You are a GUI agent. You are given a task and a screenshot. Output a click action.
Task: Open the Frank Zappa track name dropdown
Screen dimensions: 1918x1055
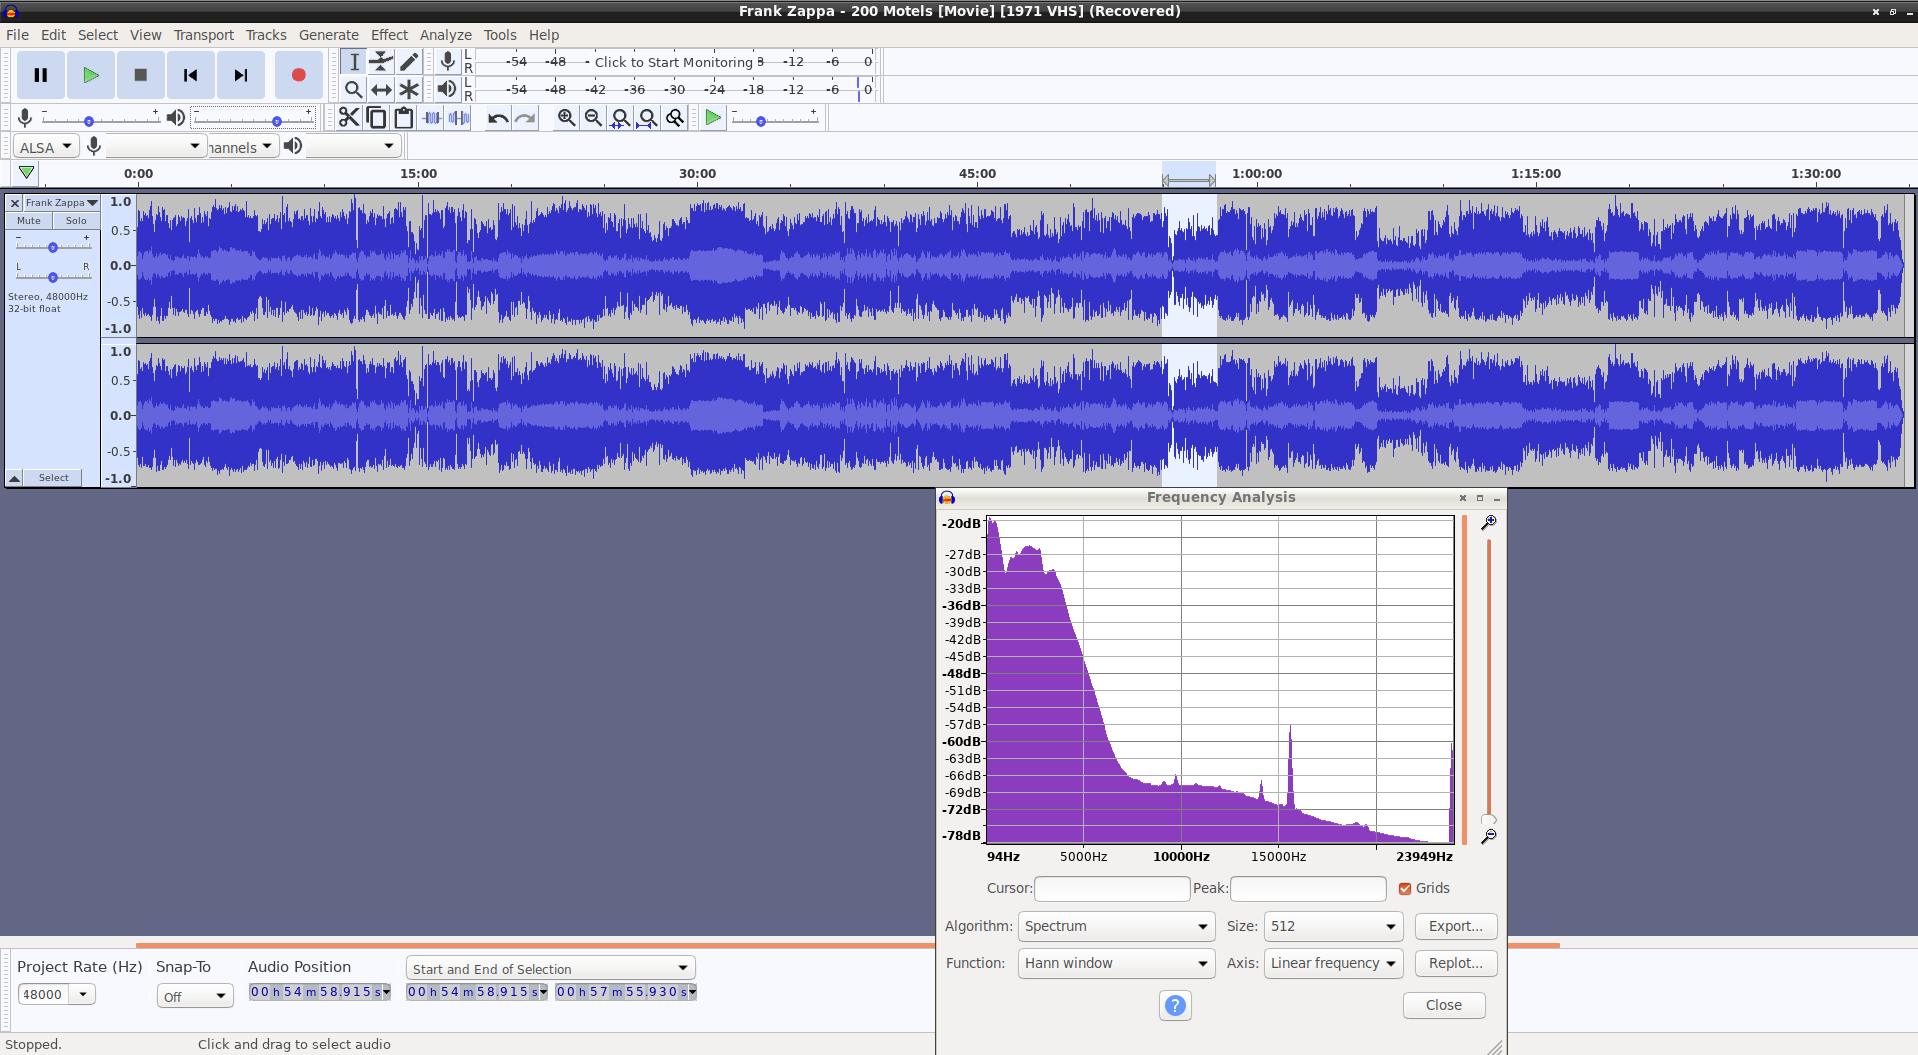coord(61,203)
